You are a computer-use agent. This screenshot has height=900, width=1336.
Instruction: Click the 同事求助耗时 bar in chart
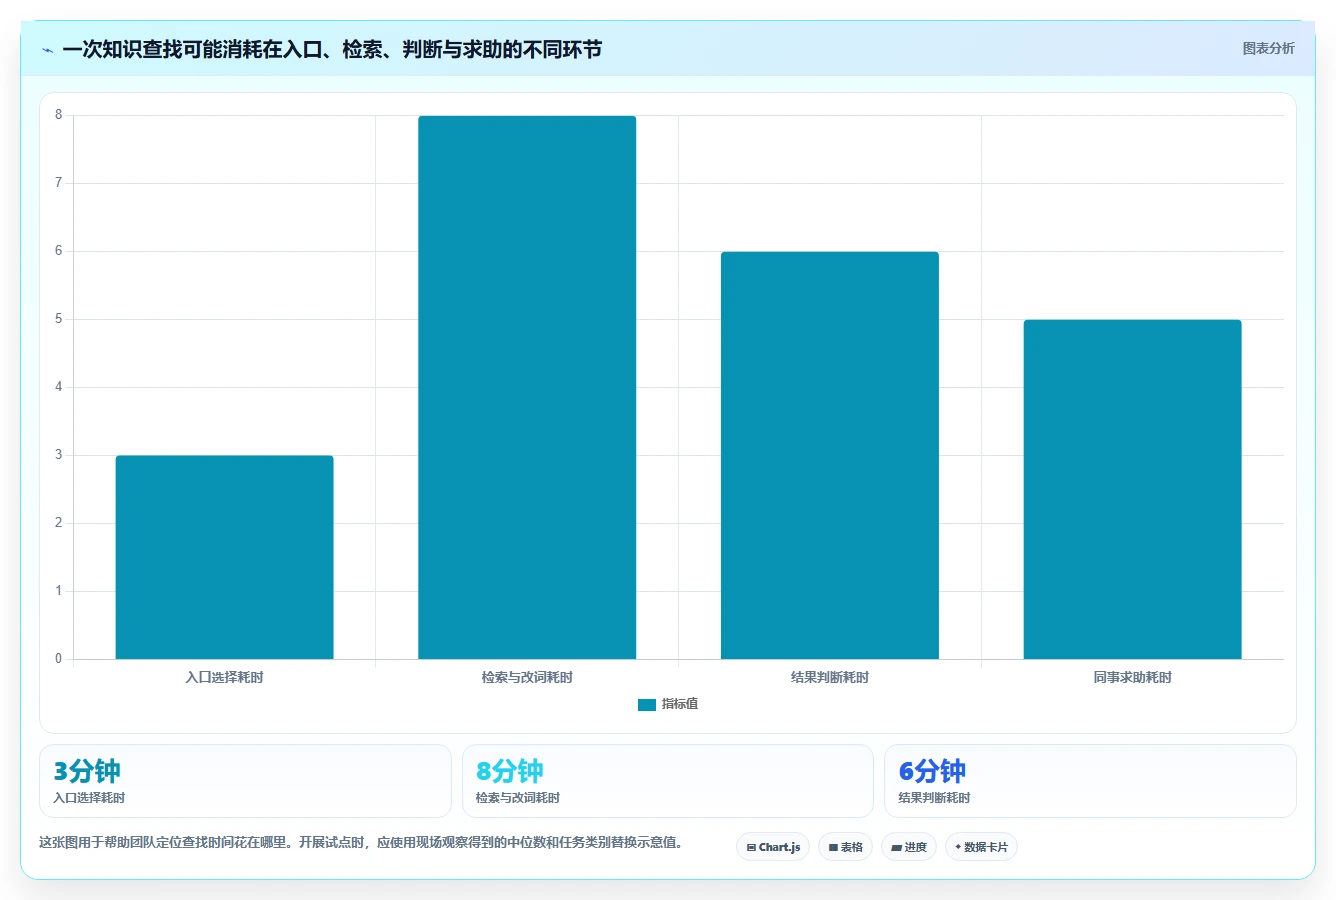1132,489
